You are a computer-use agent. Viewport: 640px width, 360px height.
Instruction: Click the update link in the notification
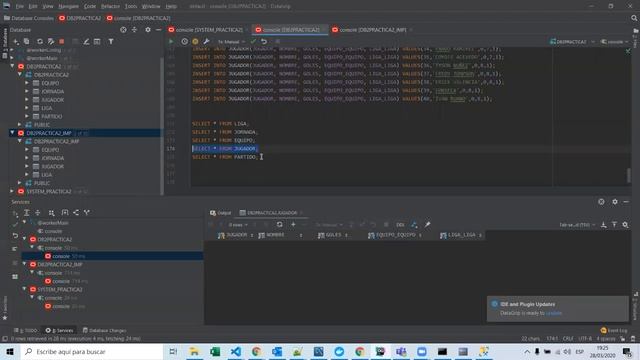[554, 313]
